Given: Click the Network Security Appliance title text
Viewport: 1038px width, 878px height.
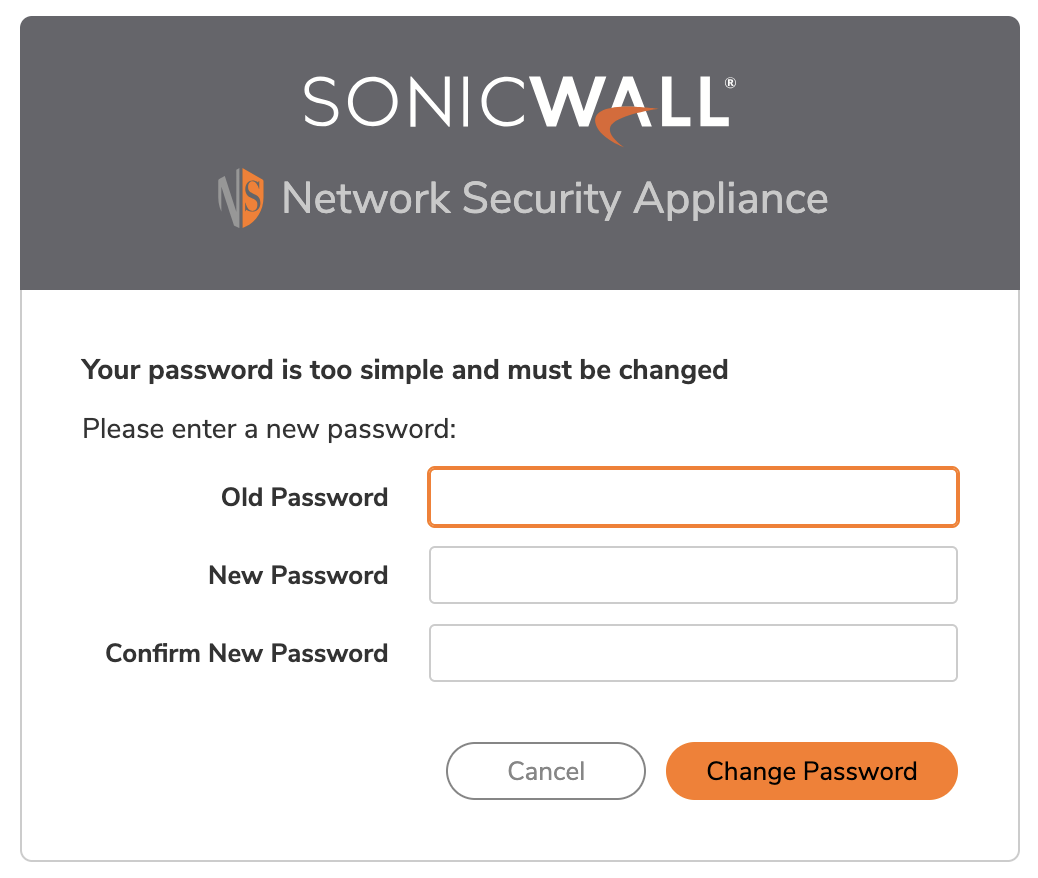Looking at the screenshot, I should (554, 198).
